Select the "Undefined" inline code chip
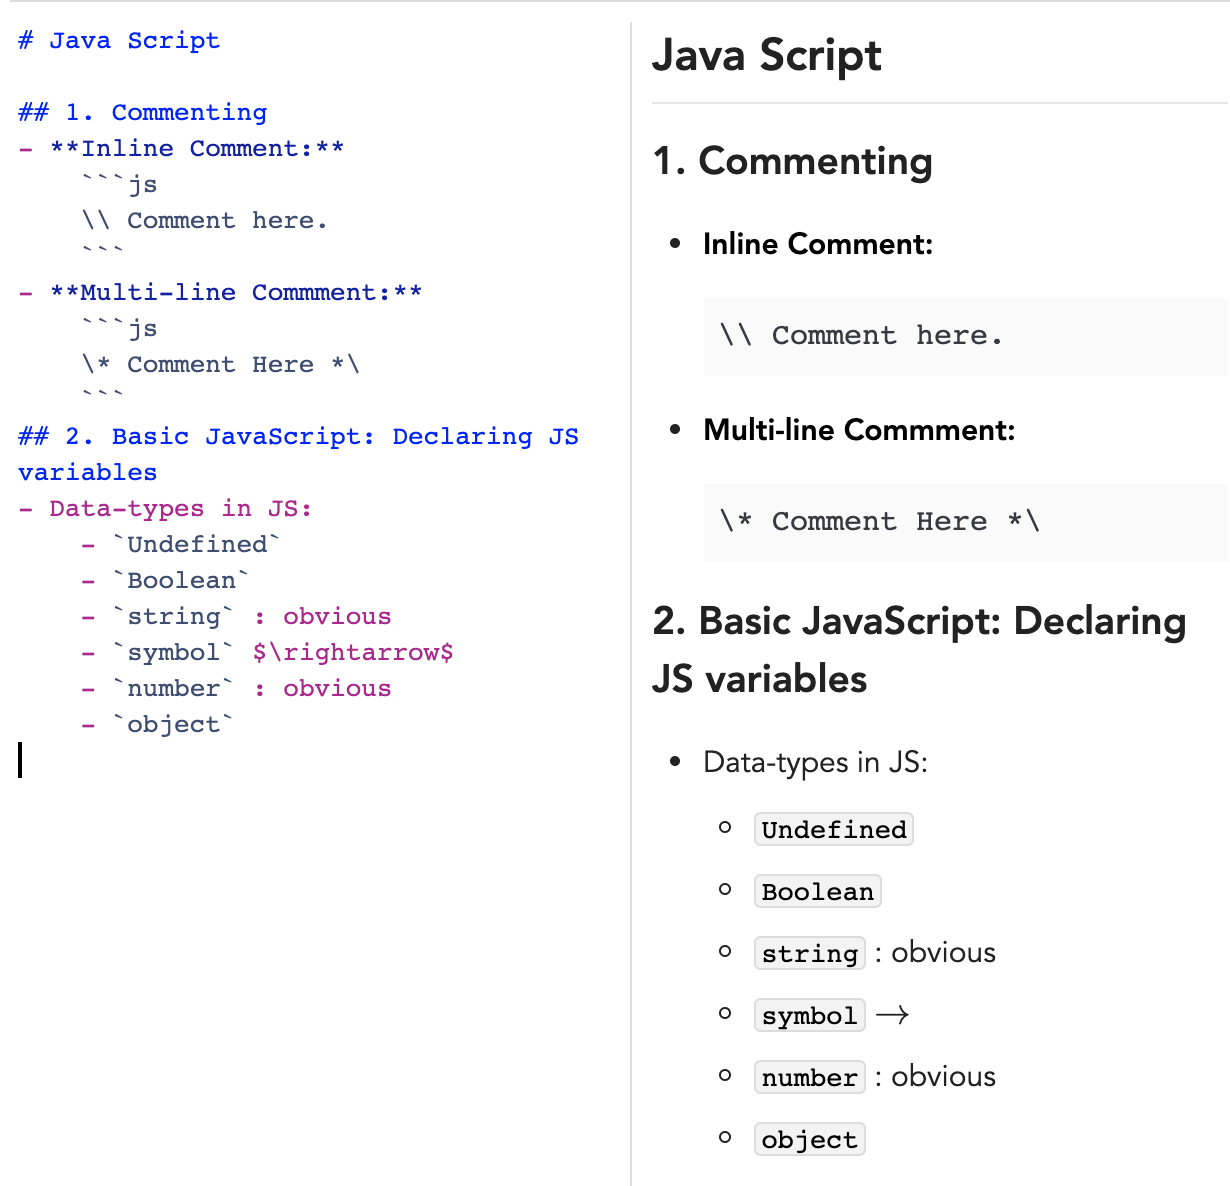This screenshot has width=1230, height=1186. 833,828
